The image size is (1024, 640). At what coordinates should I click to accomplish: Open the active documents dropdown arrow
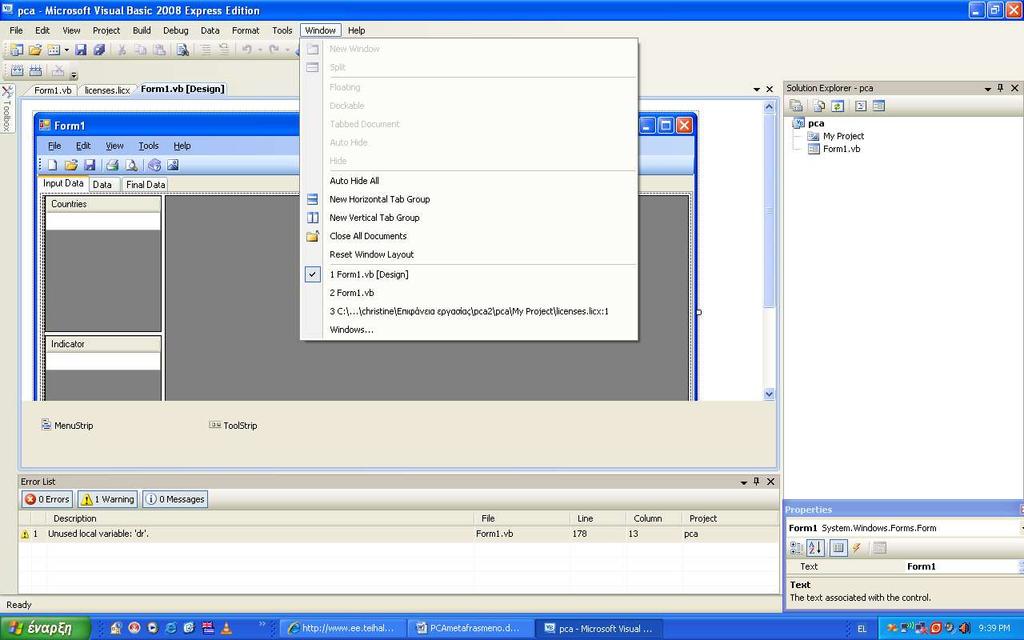757,89
